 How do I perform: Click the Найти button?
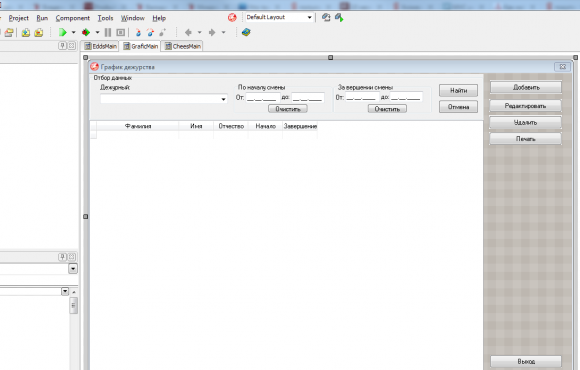click(458, 91)
